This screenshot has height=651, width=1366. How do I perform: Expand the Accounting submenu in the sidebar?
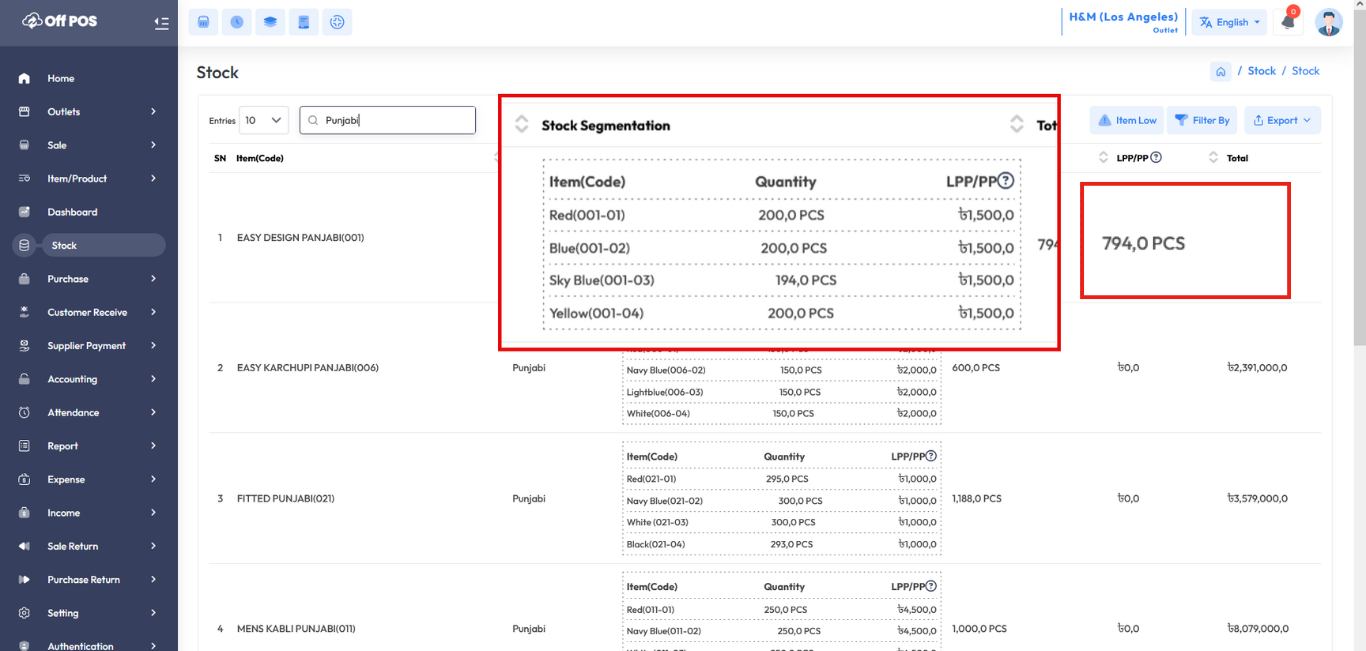click(x=88, y=379)
